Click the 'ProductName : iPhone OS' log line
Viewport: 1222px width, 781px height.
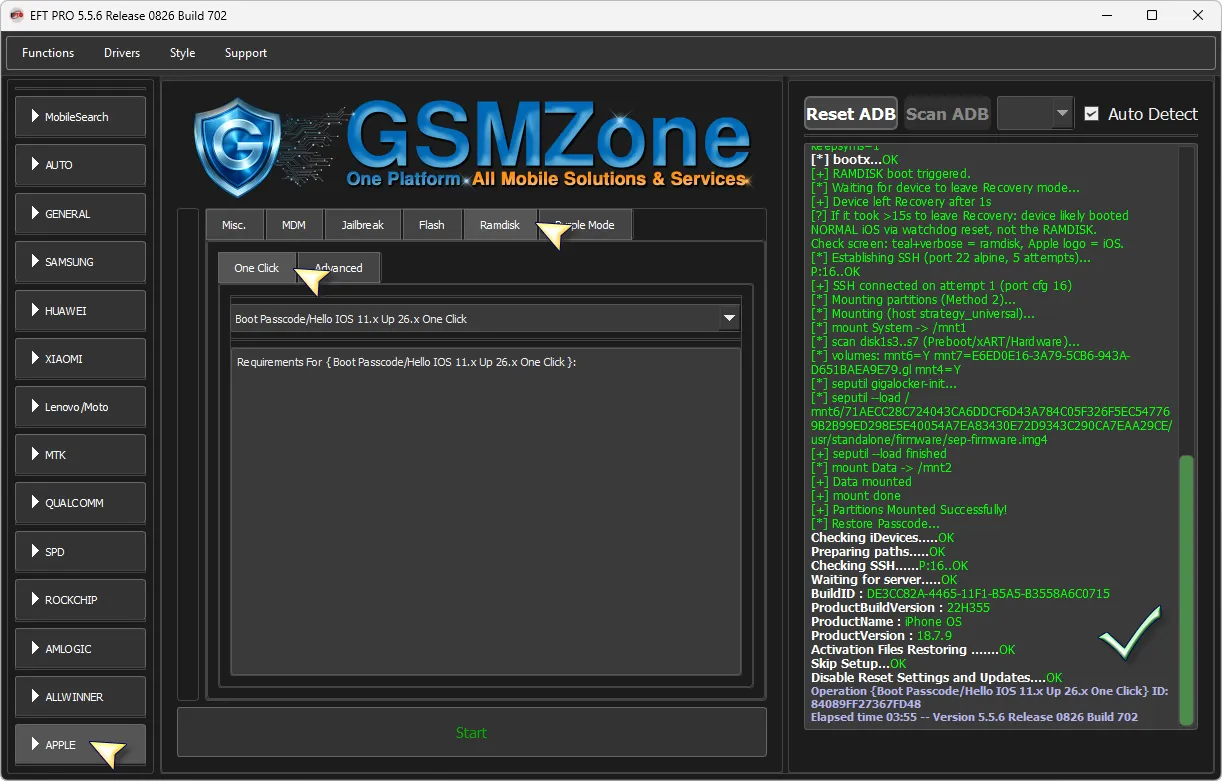[886, 622]
